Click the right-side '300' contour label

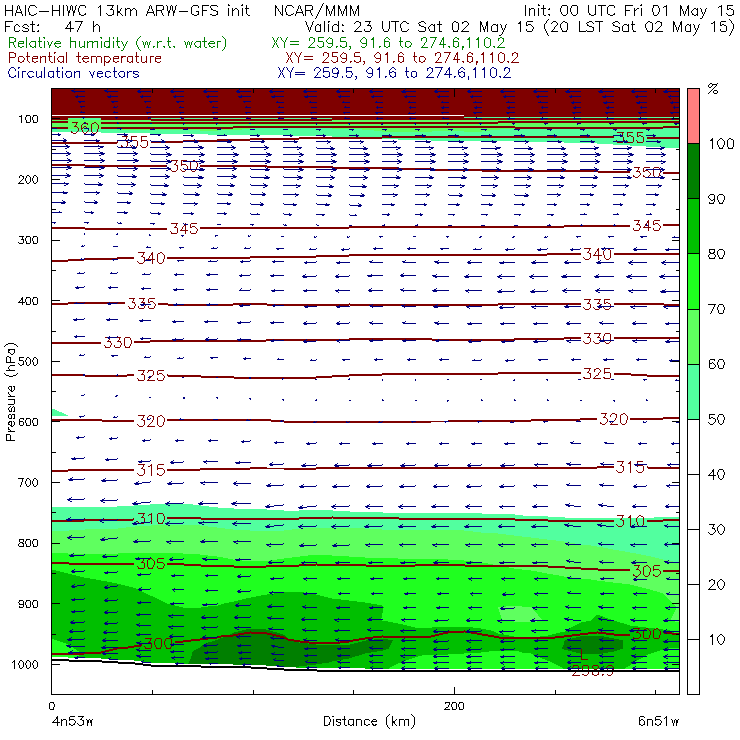coord(646,634)
